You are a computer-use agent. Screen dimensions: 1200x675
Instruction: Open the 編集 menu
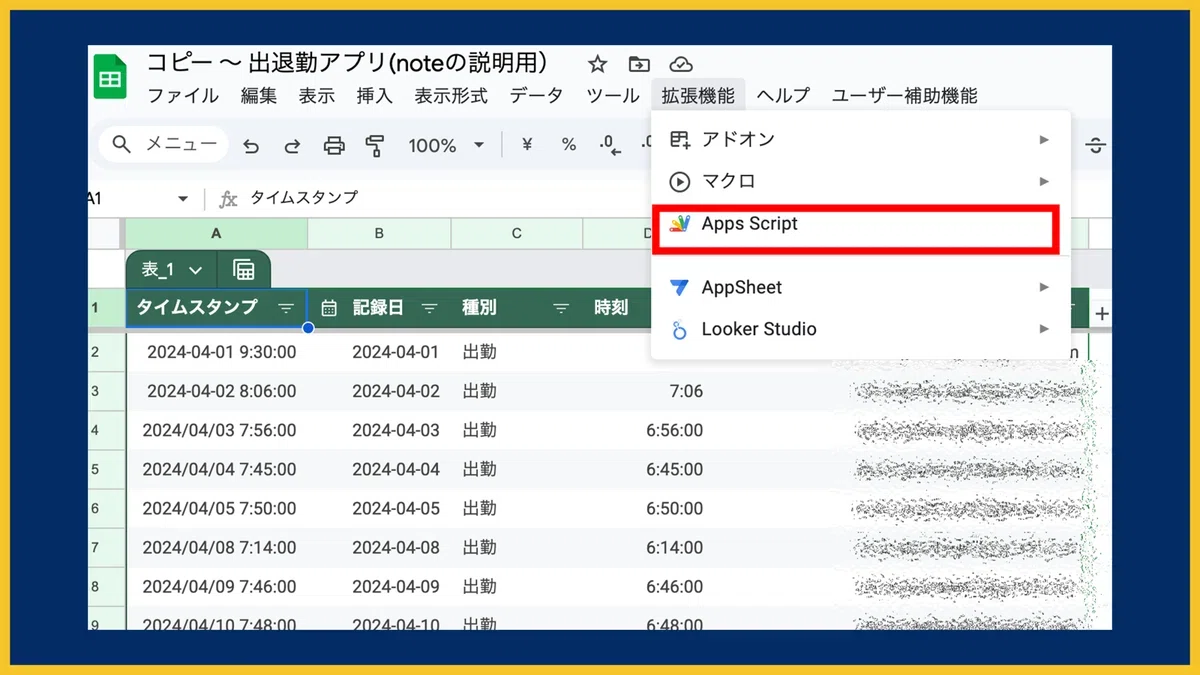pyautogui.click(x=258, y=96)
